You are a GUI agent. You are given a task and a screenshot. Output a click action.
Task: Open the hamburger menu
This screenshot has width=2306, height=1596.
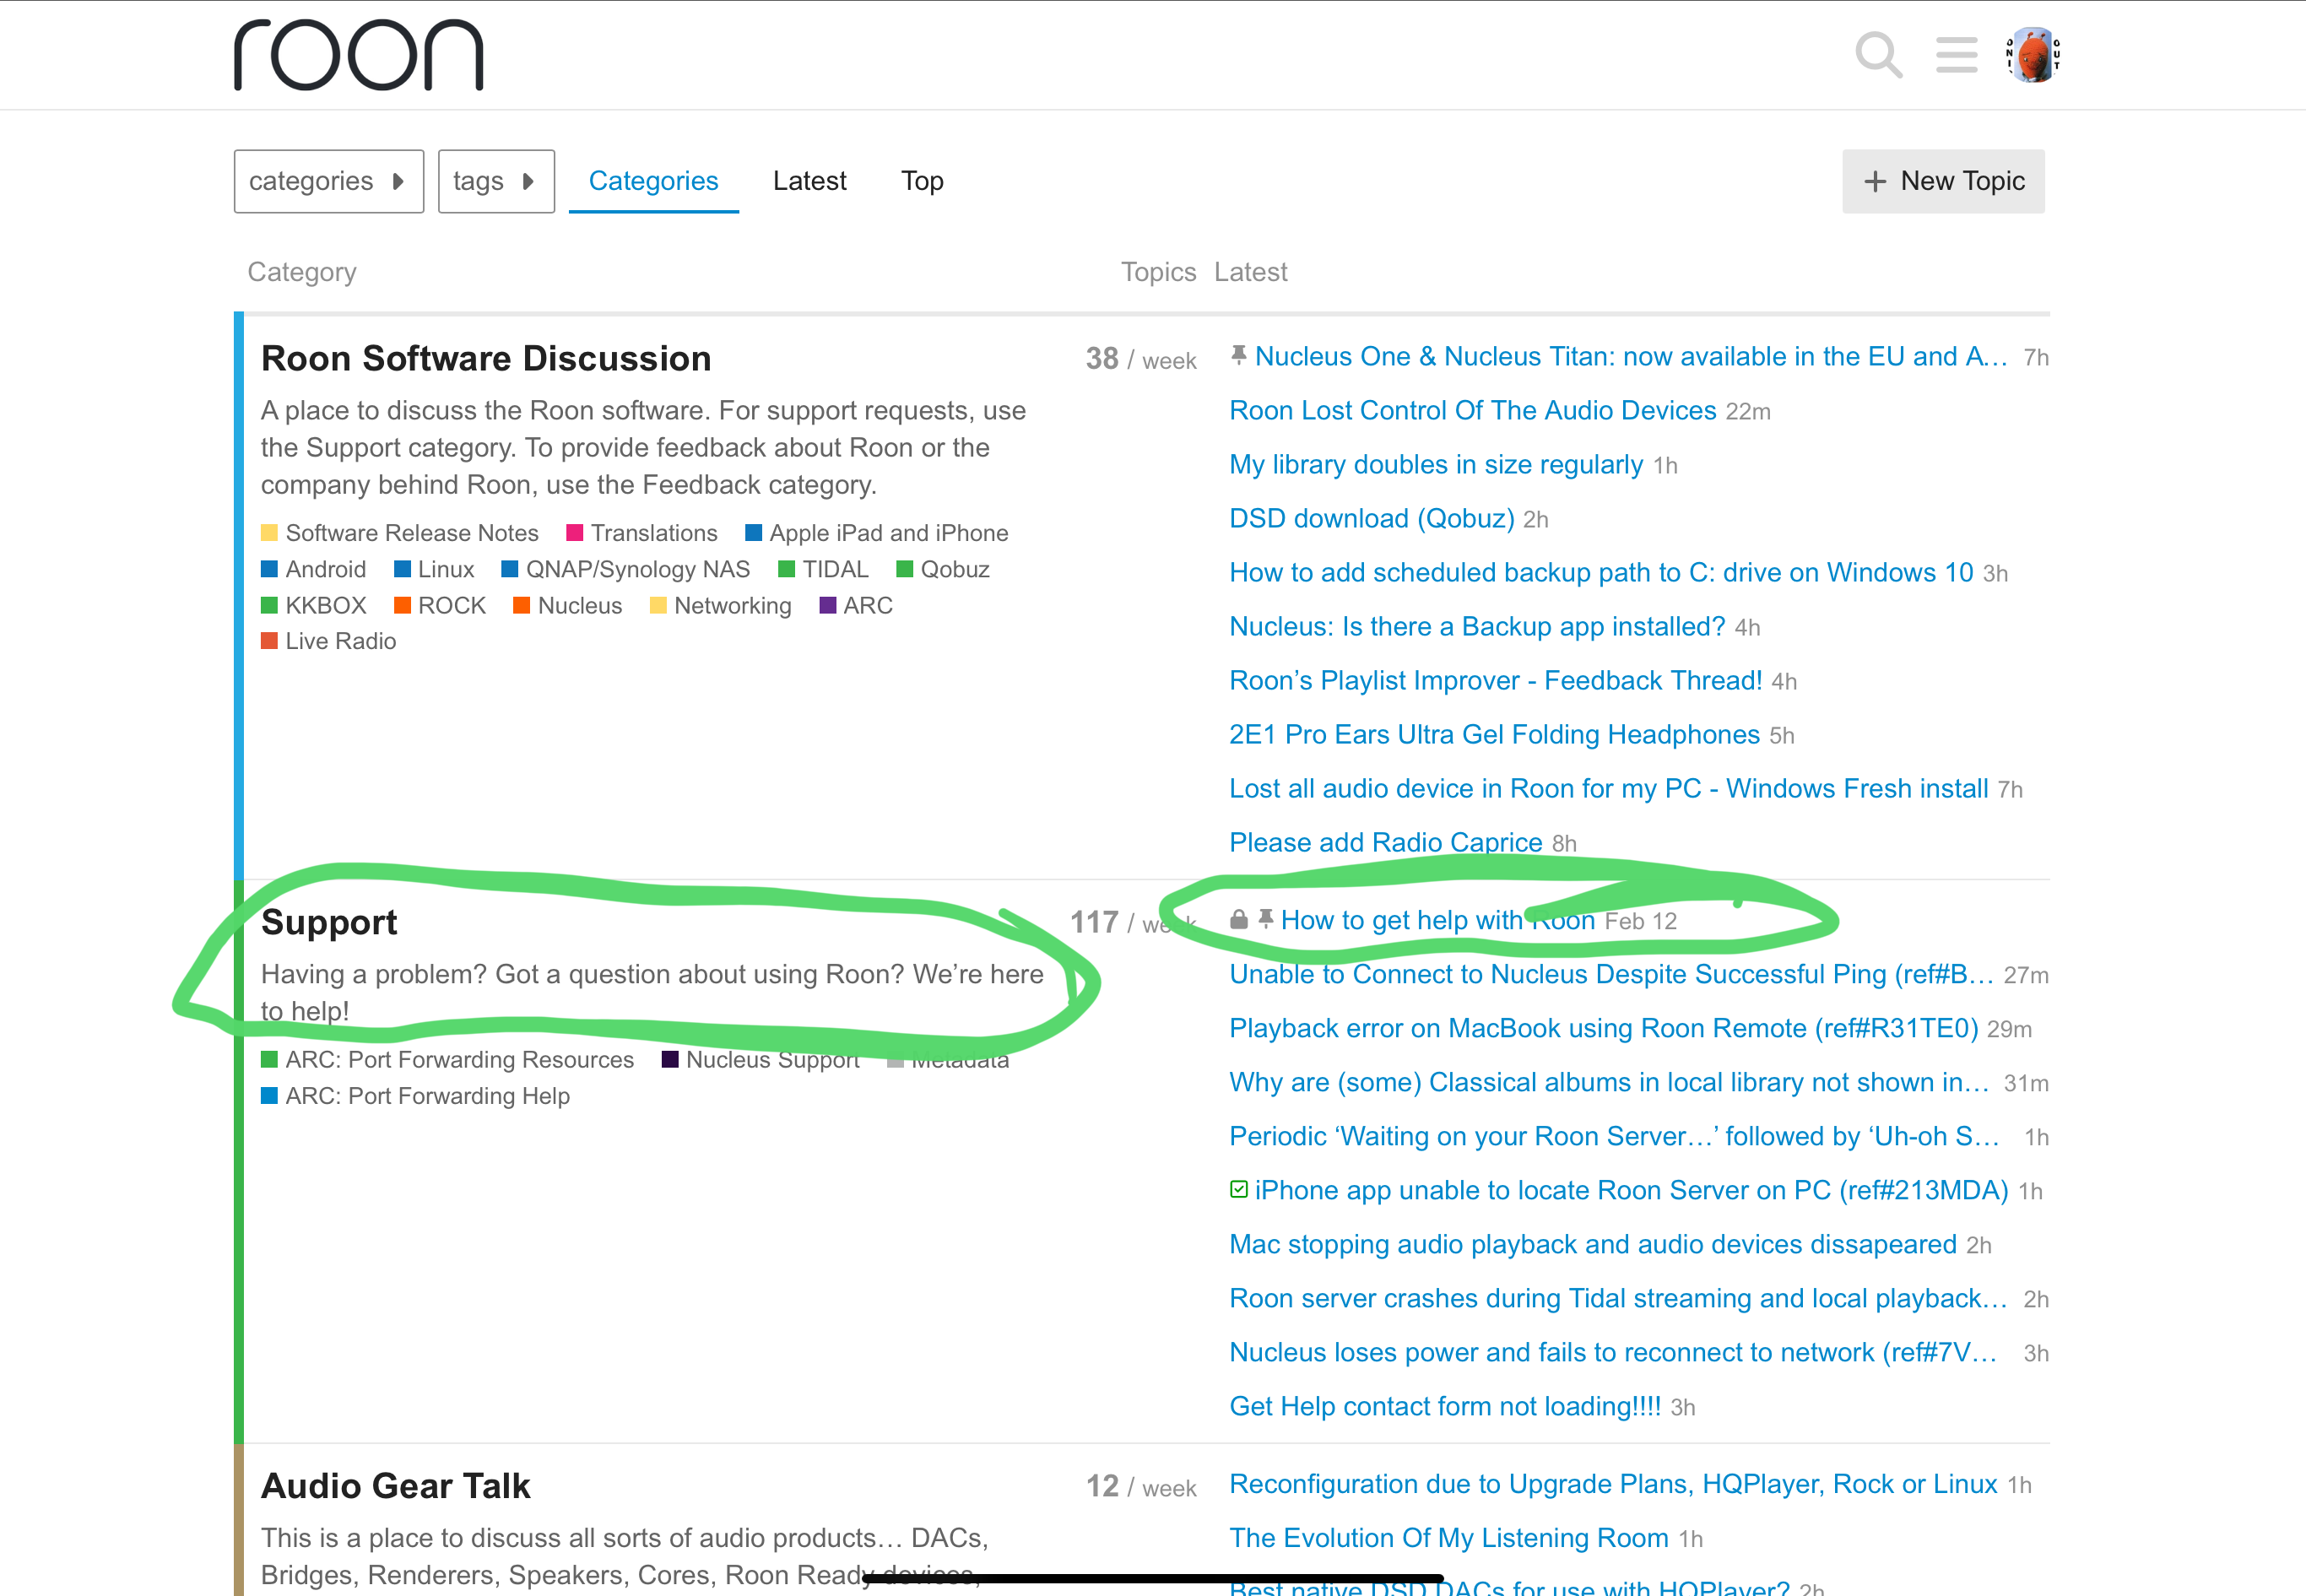coord(1956,56)
